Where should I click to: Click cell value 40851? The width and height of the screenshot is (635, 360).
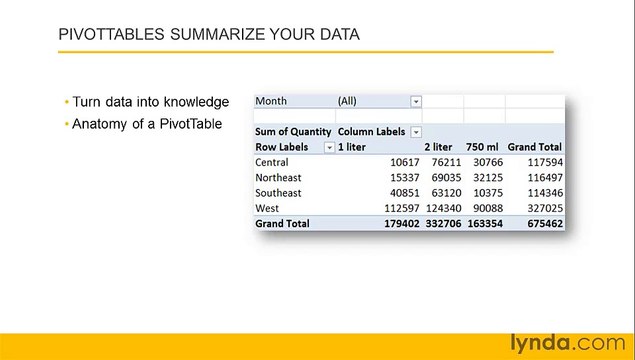[405, 193]
